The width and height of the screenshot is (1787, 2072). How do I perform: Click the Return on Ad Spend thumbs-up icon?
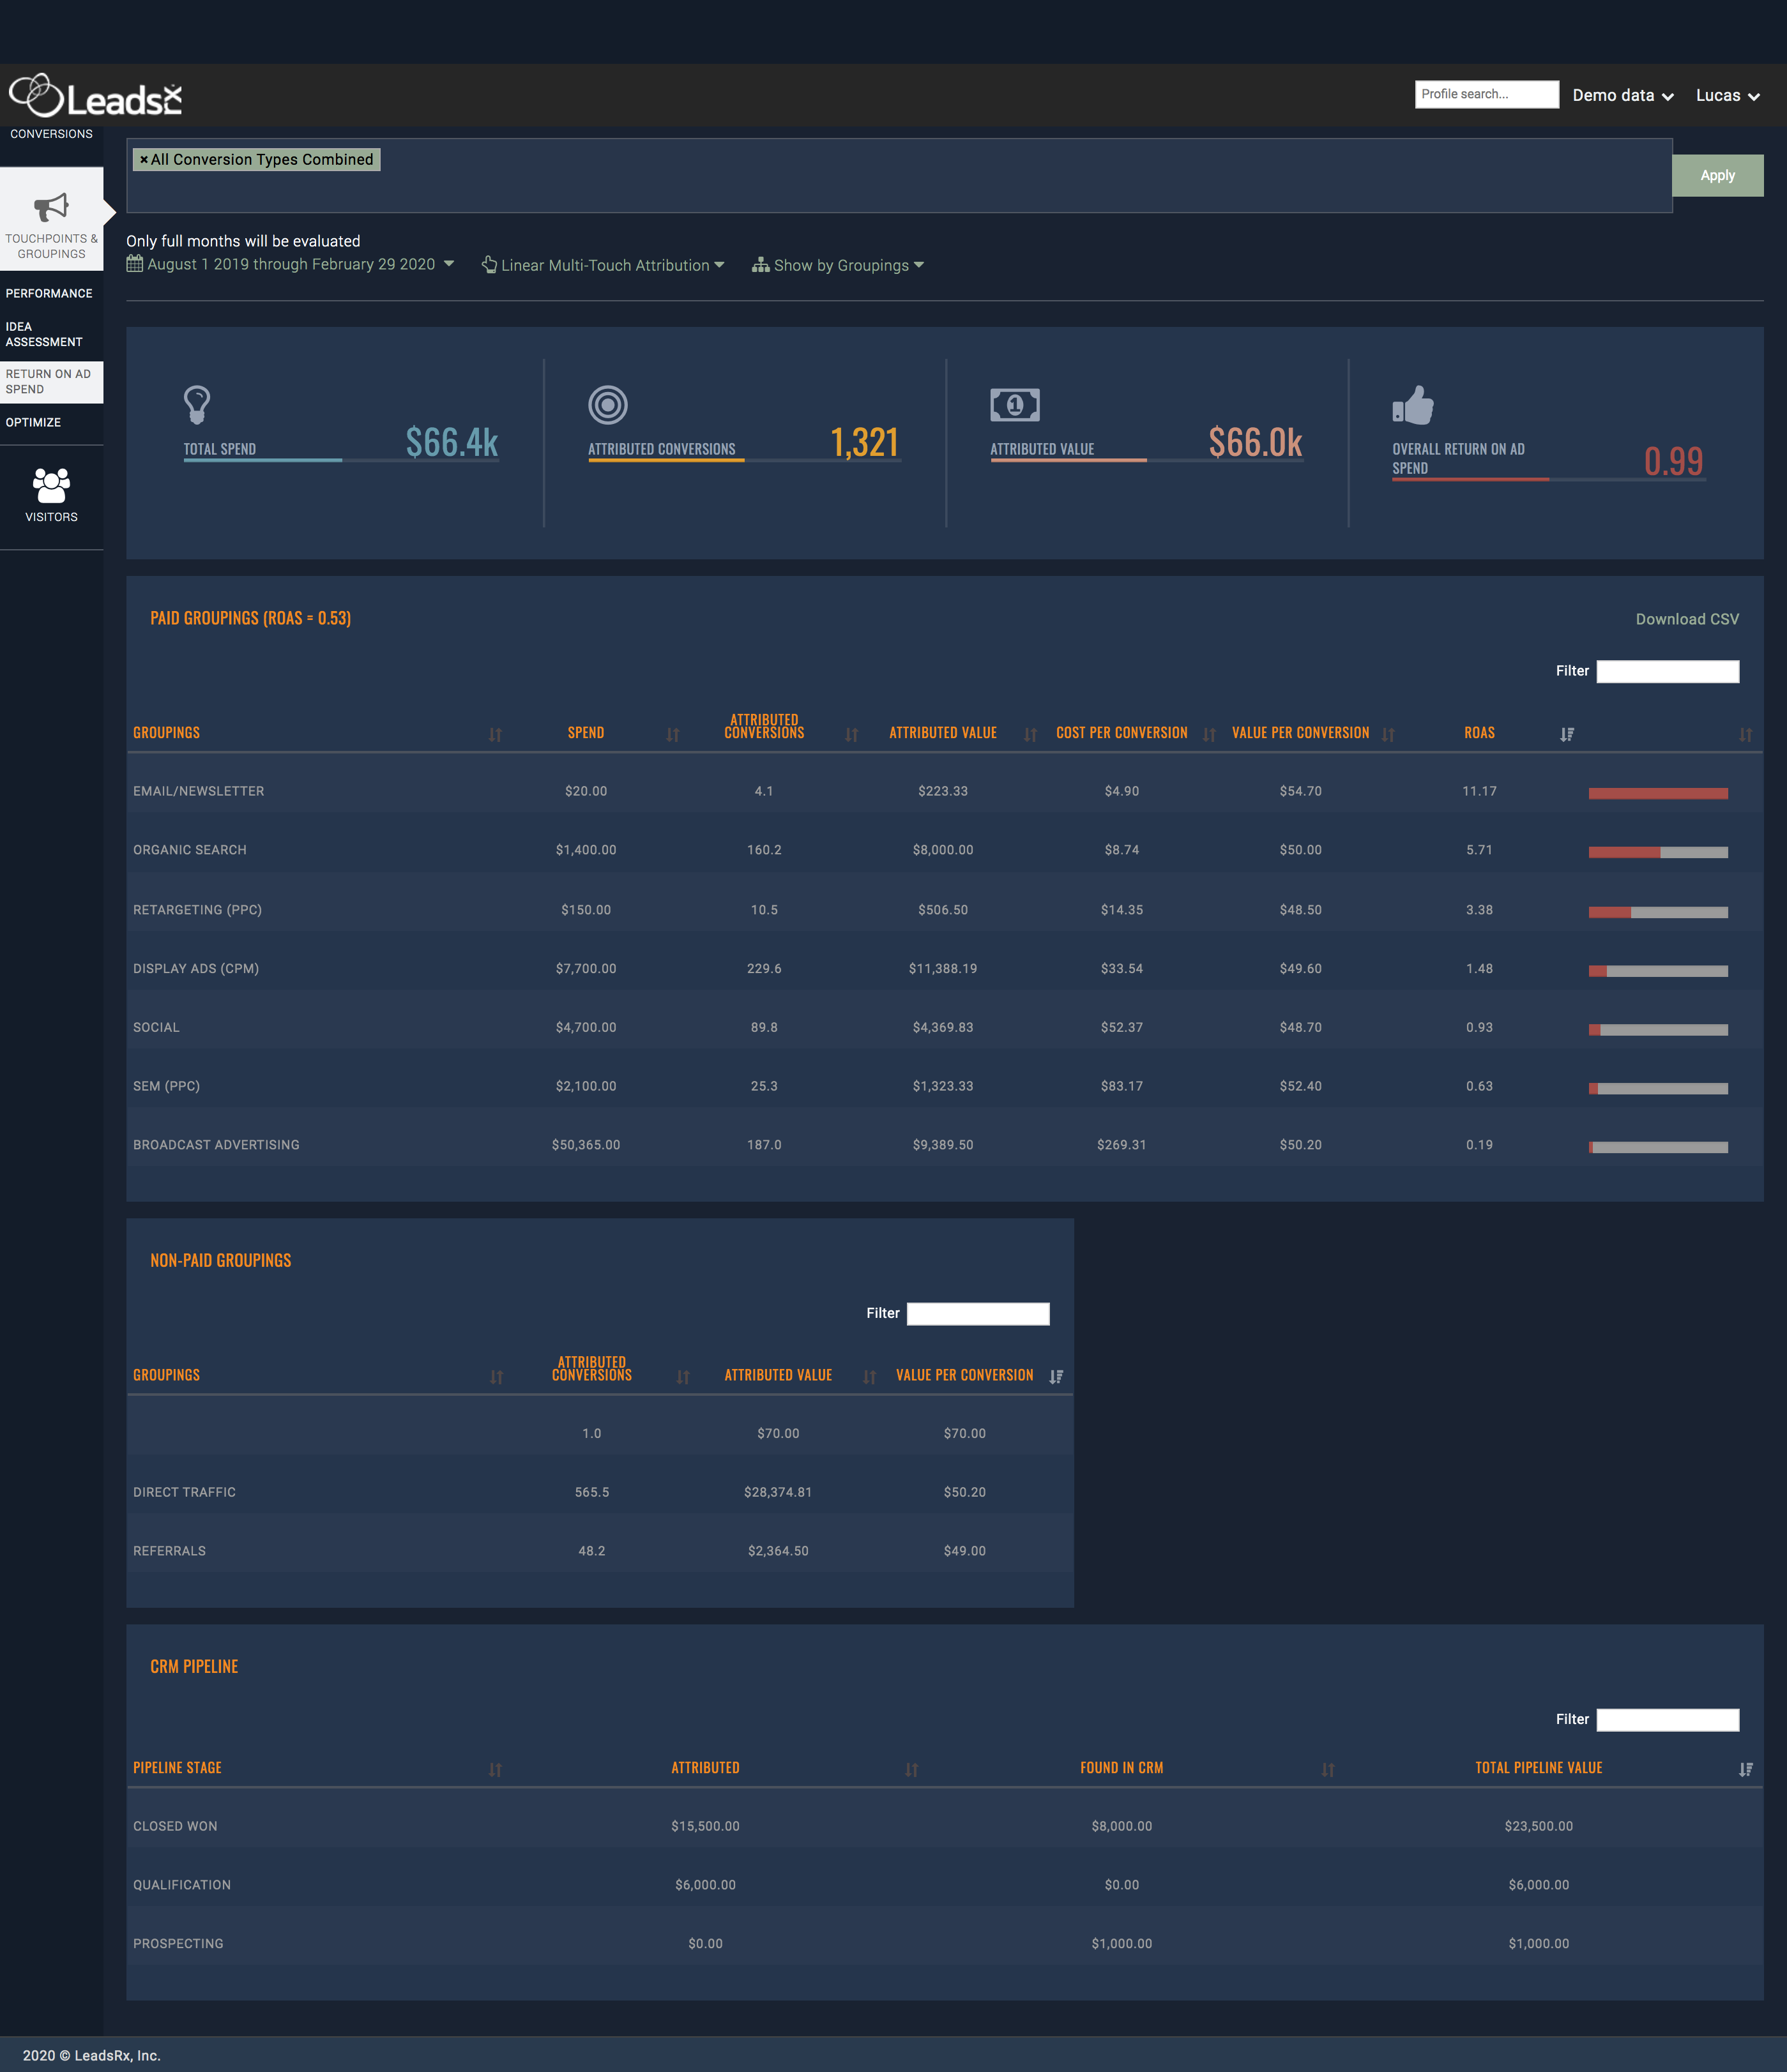click(1413, 405)
